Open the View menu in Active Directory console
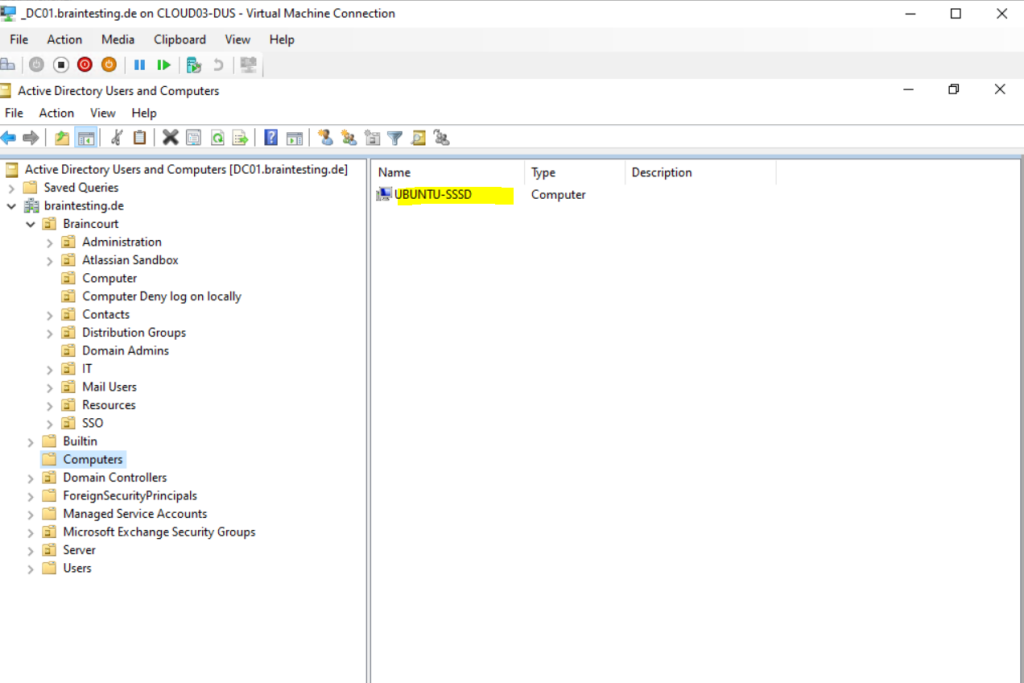The image size is (1024, 683). (x=103, y=113)
